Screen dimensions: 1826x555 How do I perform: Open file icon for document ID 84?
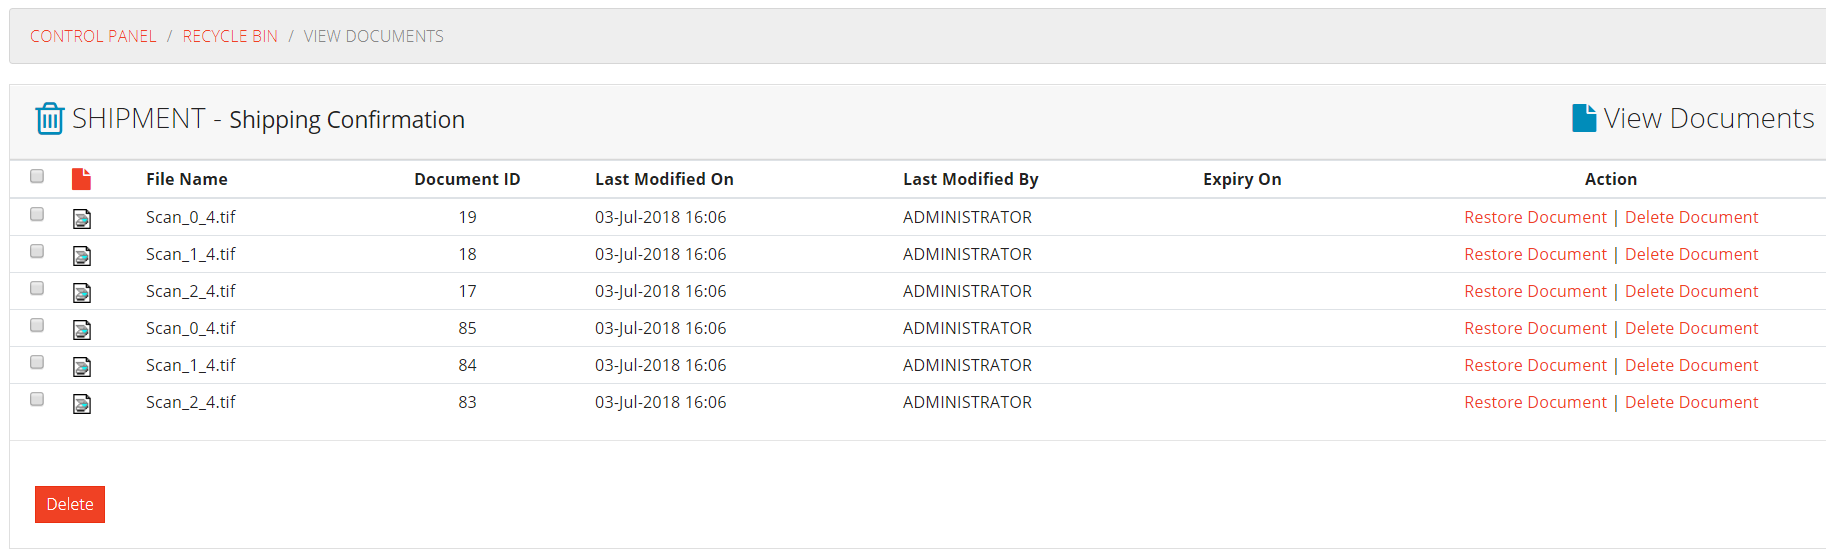pos(82,366)
